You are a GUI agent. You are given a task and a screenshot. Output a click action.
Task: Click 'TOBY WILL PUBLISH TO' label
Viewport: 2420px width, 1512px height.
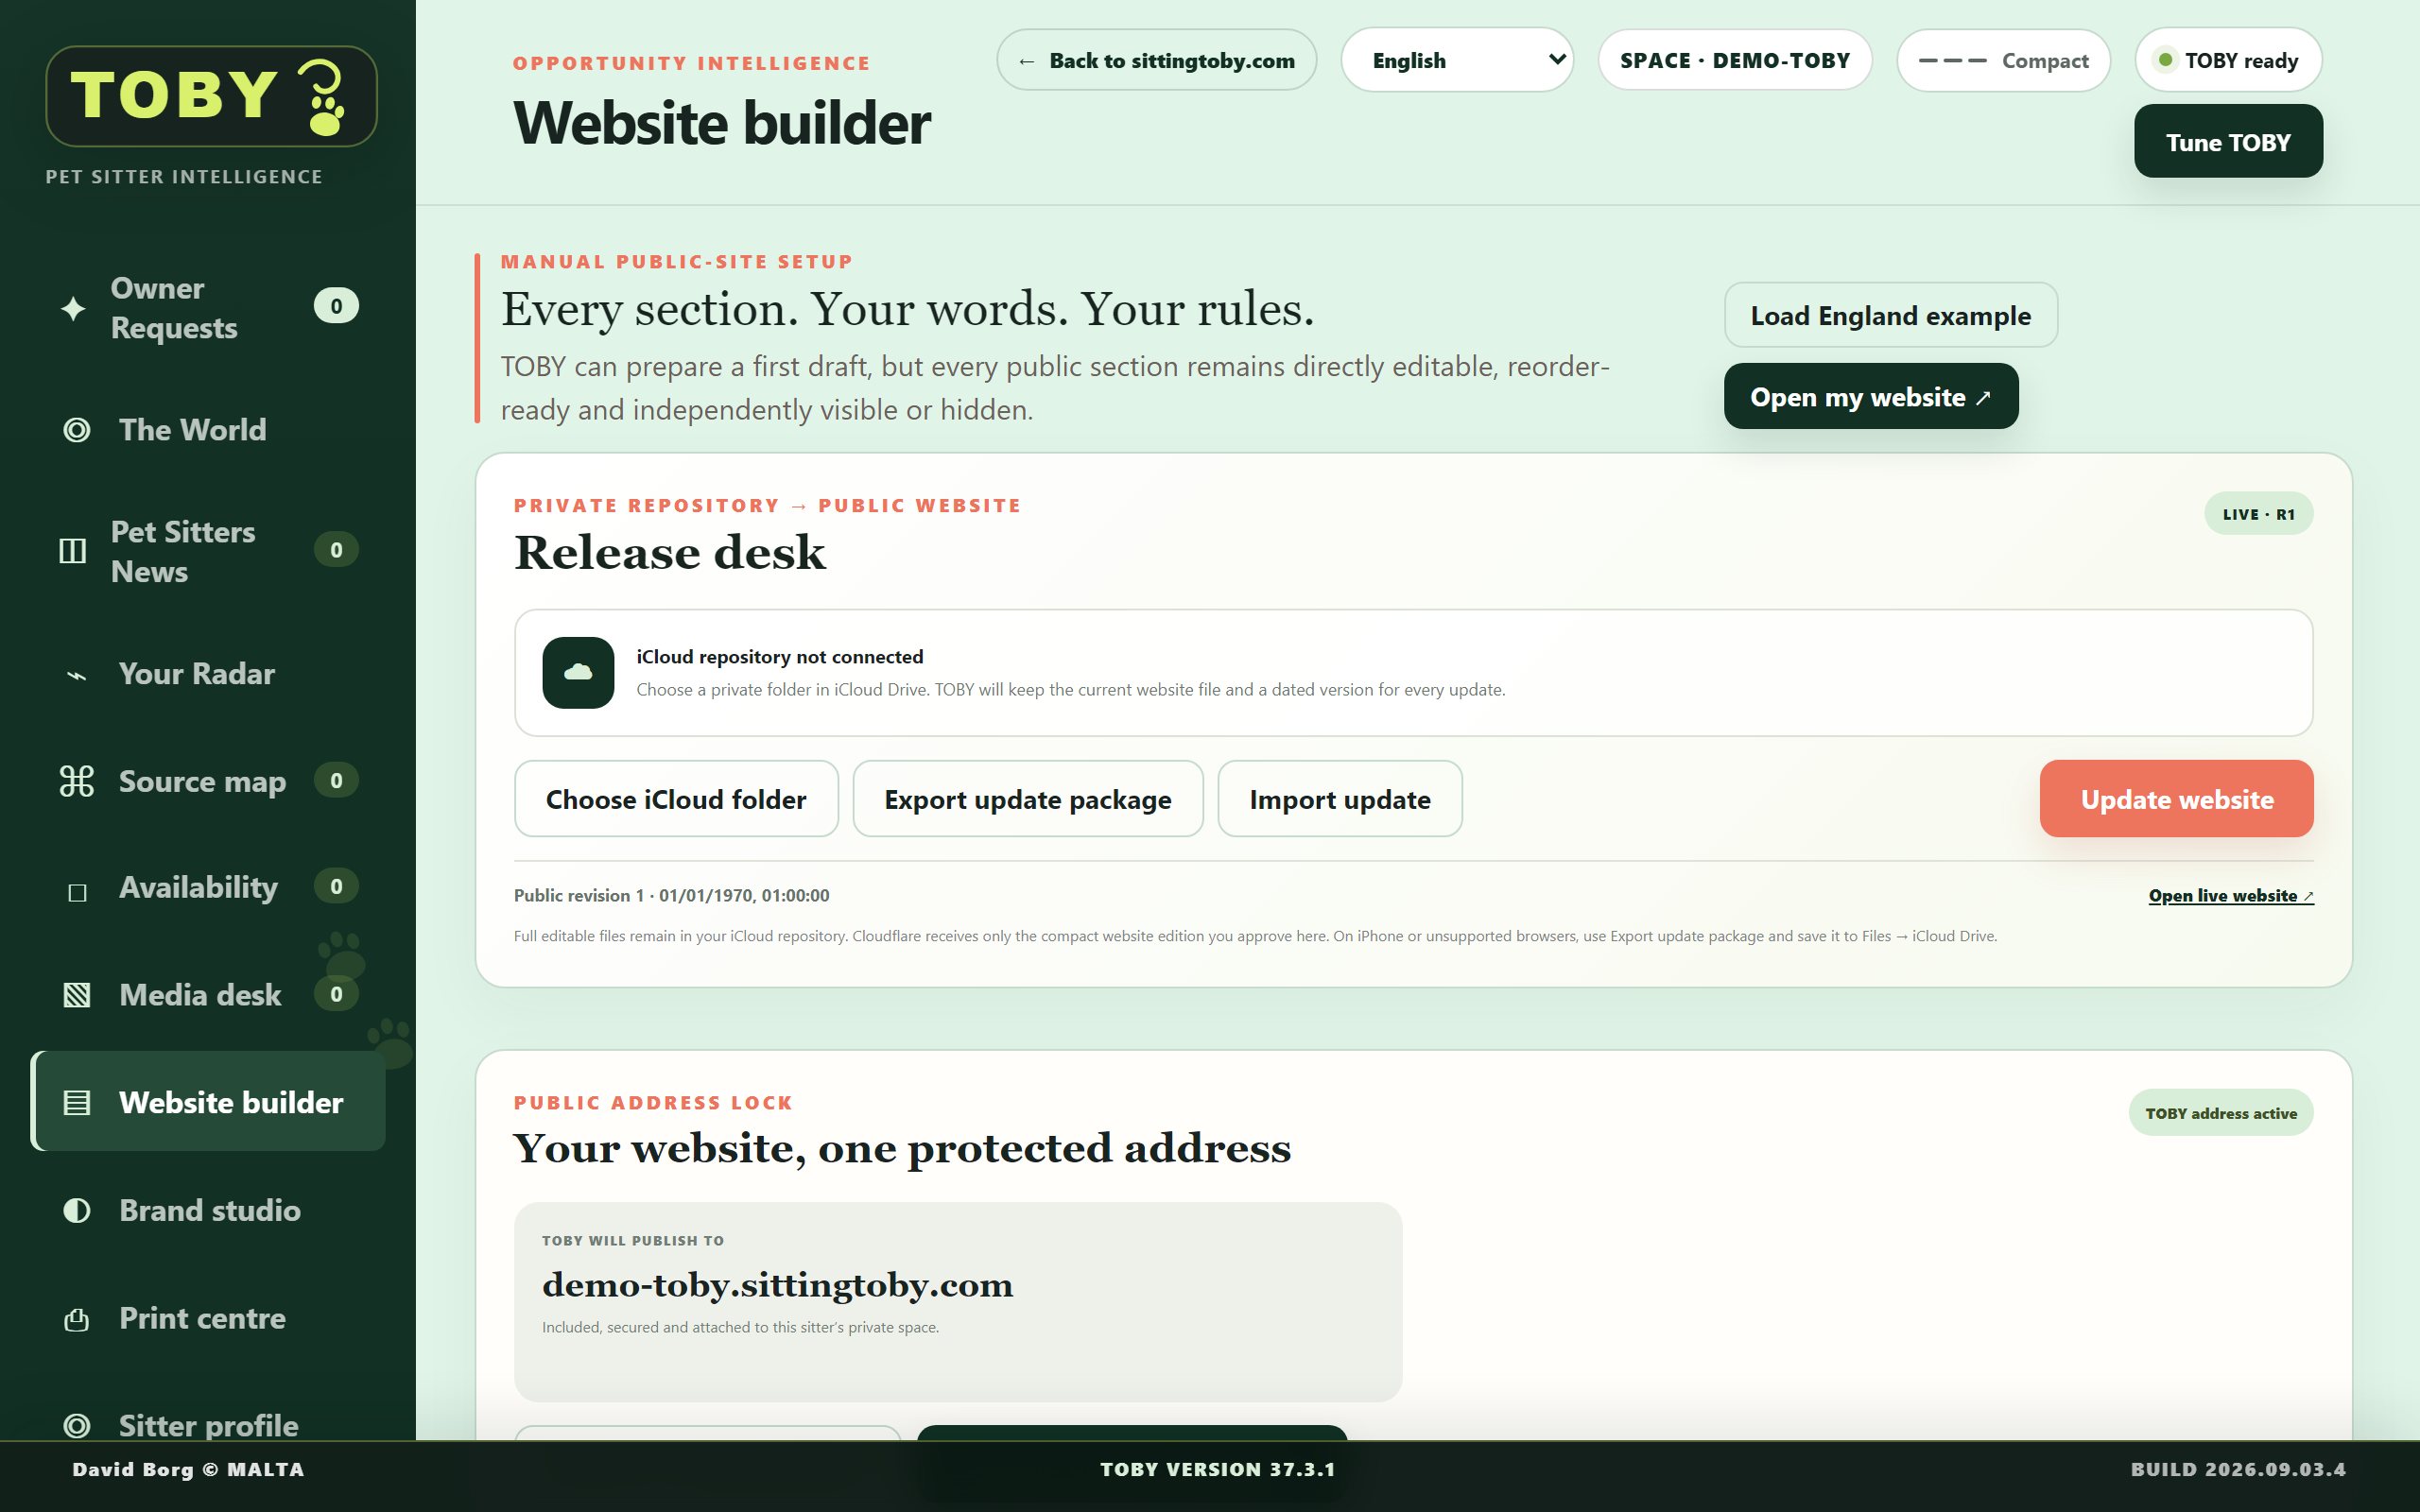click(x=633, y=1241)
